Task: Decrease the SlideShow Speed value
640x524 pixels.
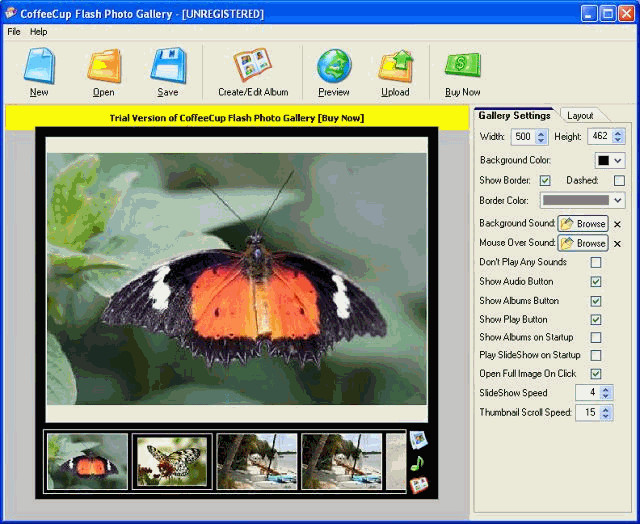Action: pyautogui.click(x=606, y=396)
